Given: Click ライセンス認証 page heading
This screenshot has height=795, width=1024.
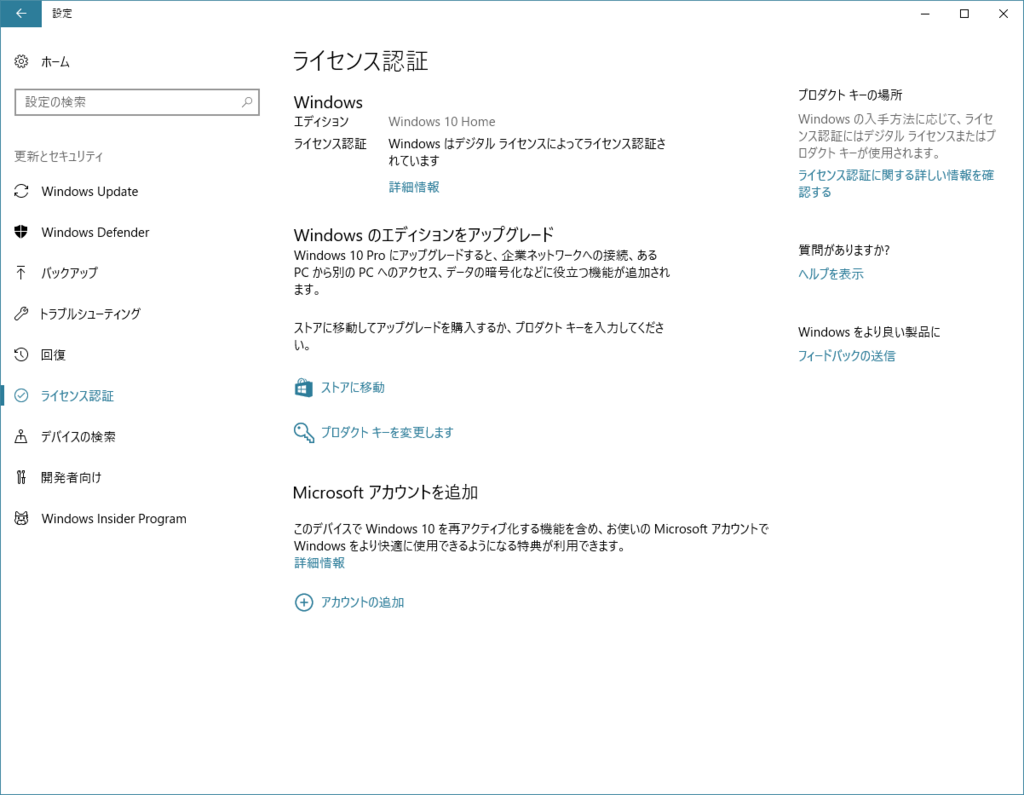Looking at the screenshot, I should (360, 61).
